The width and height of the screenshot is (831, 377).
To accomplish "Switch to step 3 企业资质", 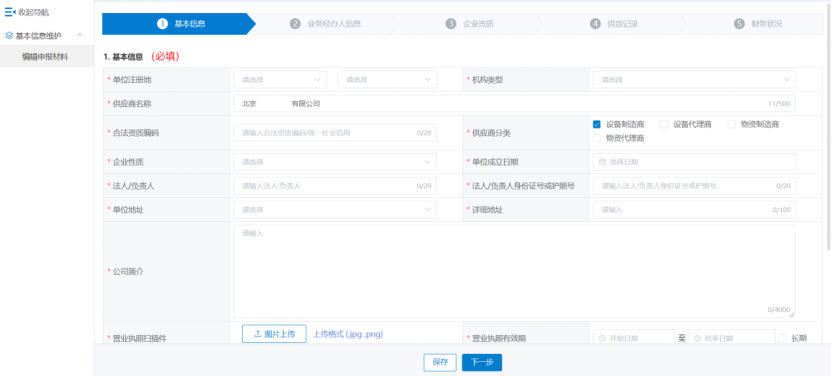I will pyautogui.click(x=470, y=24).
